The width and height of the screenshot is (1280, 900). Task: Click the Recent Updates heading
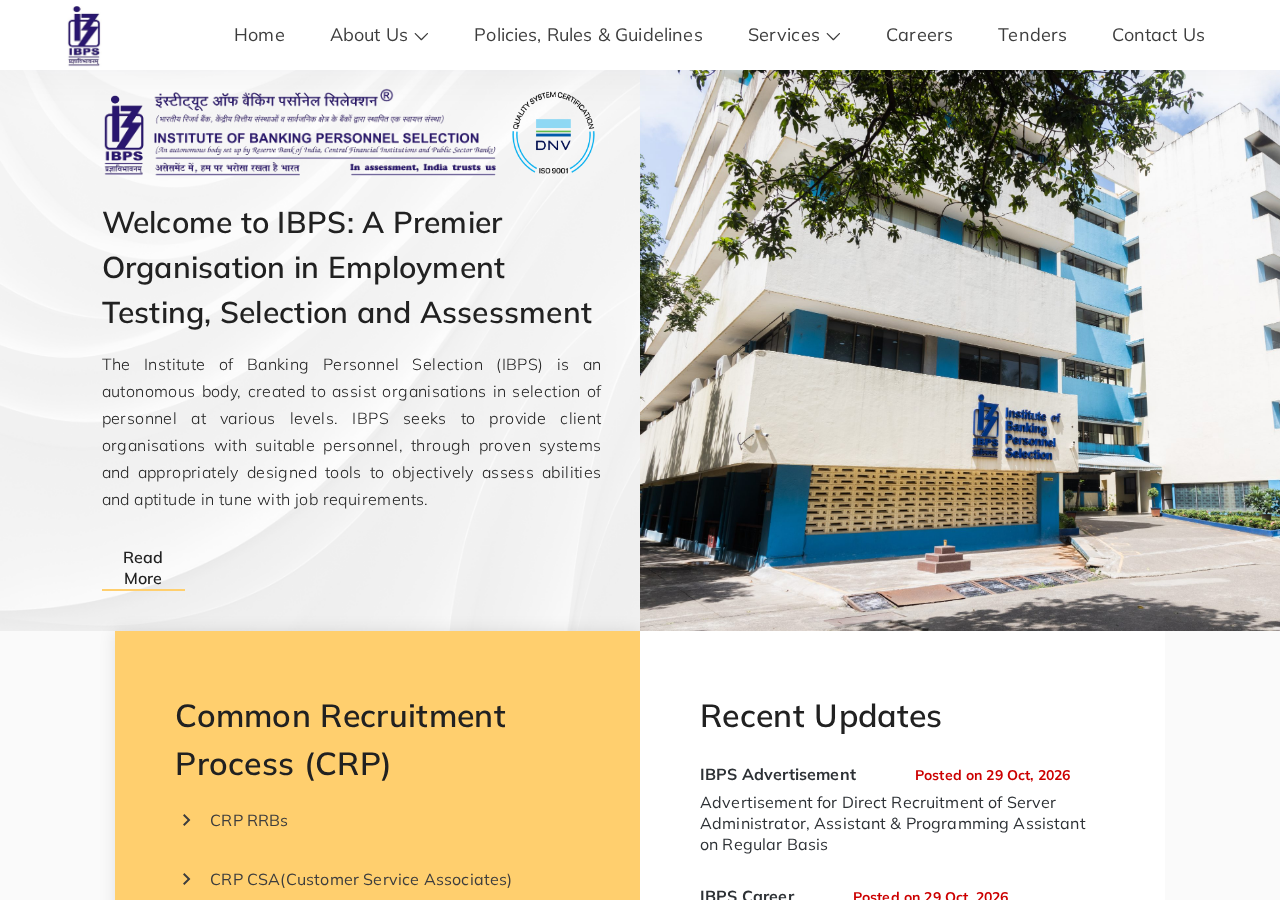821,716
